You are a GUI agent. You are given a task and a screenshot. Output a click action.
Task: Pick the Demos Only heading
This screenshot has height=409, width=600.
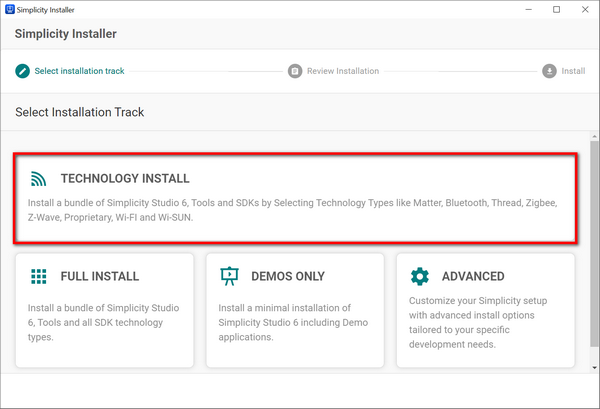[x=288, y=276]
